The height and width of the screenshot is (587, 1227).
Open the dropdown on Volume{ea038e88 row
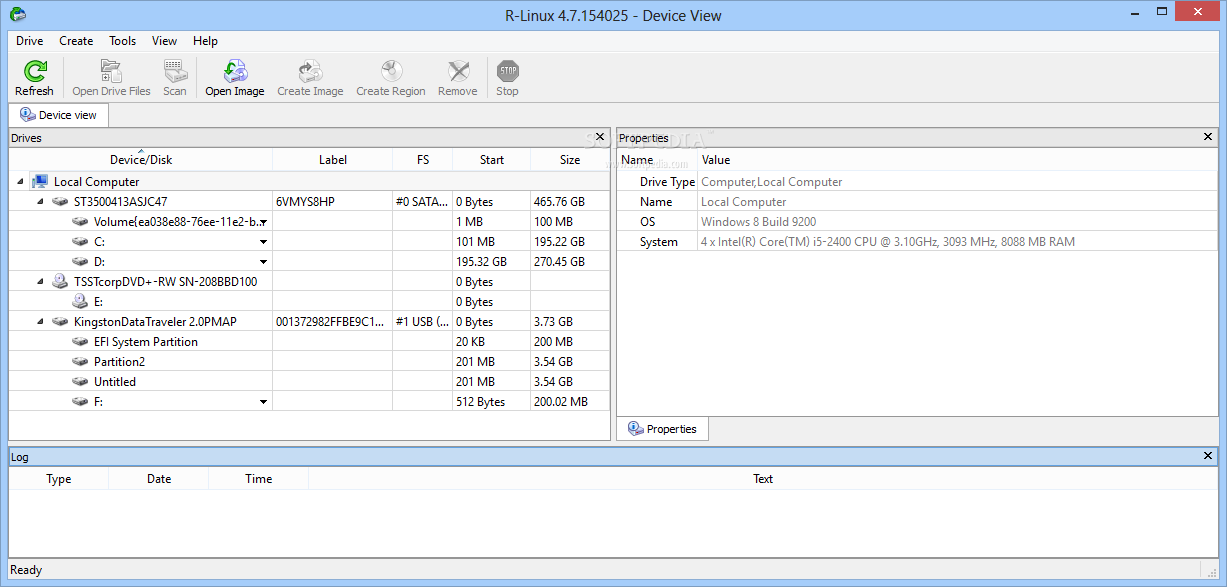pyautogui.click(x=264, y=222)
